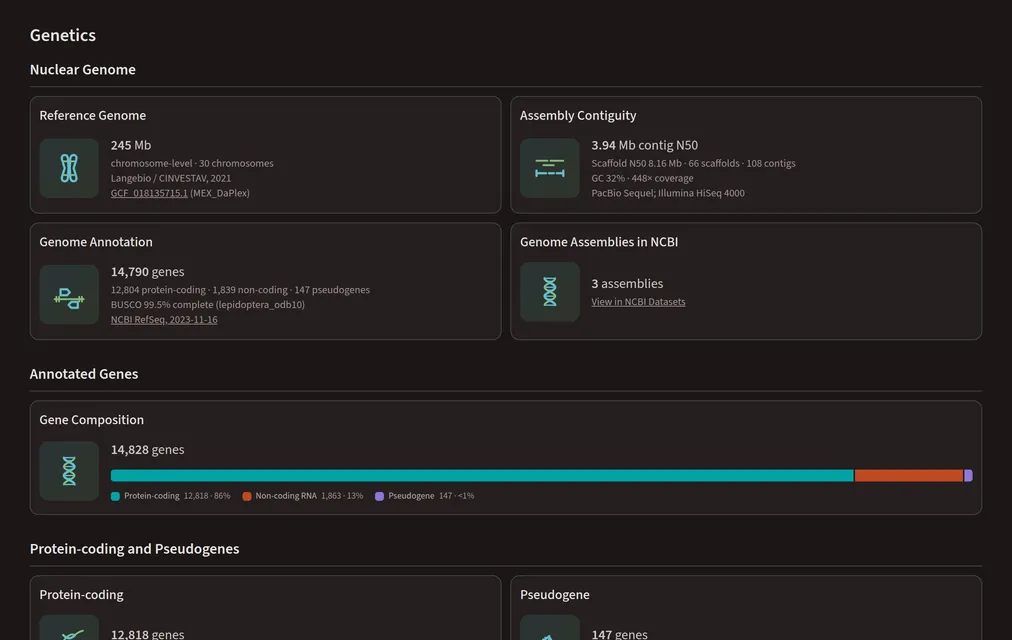
Task: Follow the View in NCBI Datasets link
Action: (638, 301)
